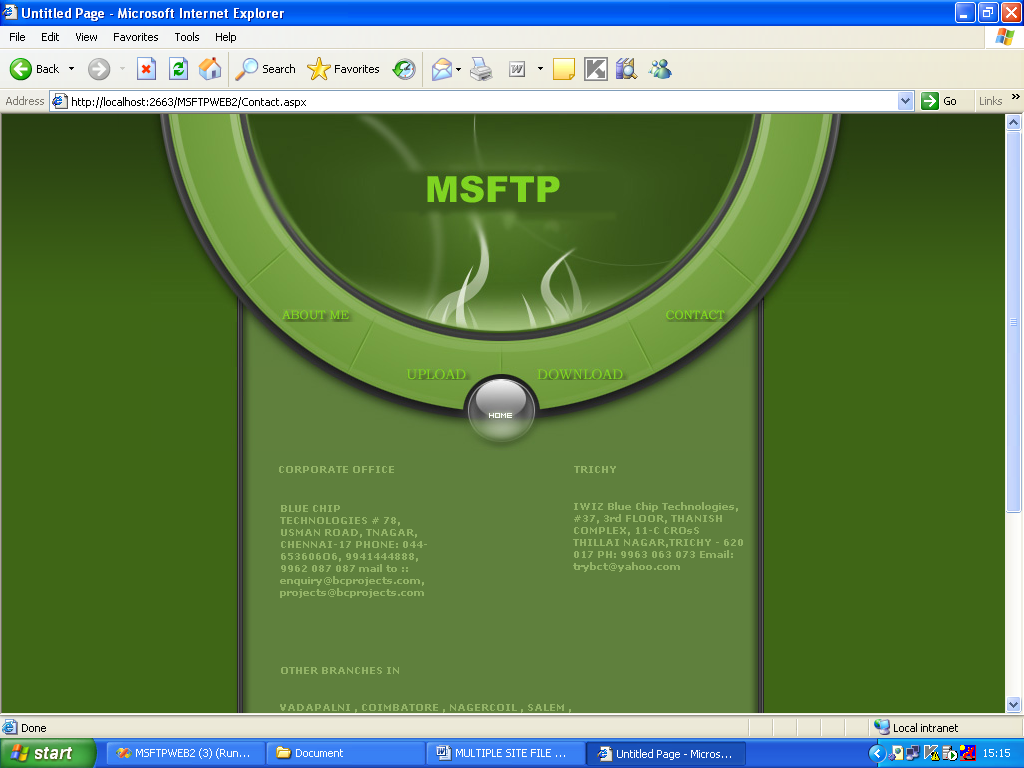This screenshot has height=768, width=1024.
Task: Click the Back navigation button
Action: tap(35, 69)
